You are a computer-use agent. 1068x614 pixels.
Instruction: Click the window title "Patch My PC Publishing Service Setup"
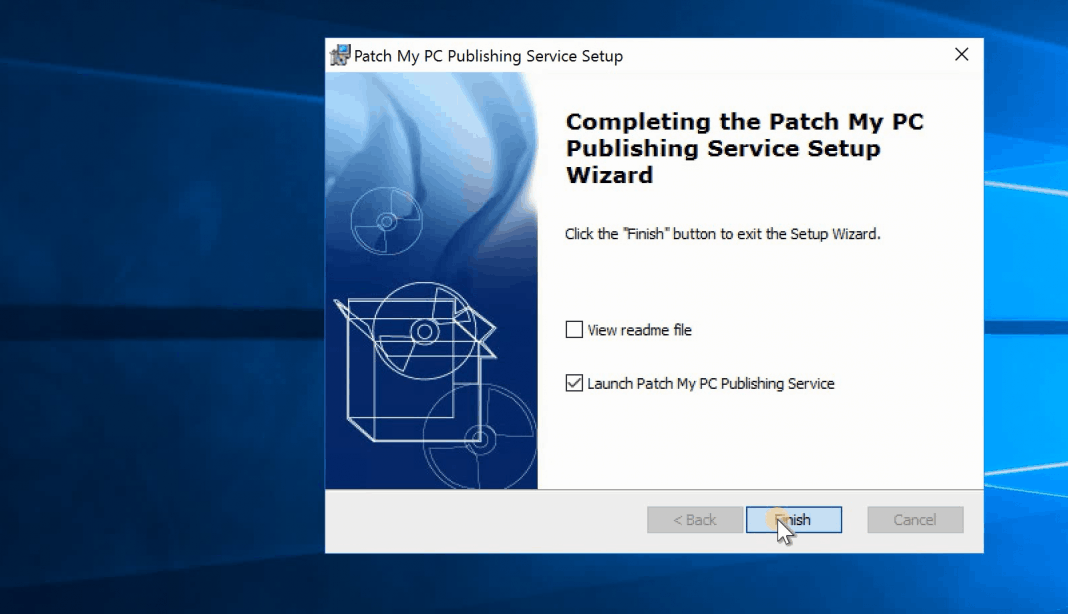click(488, 56)
